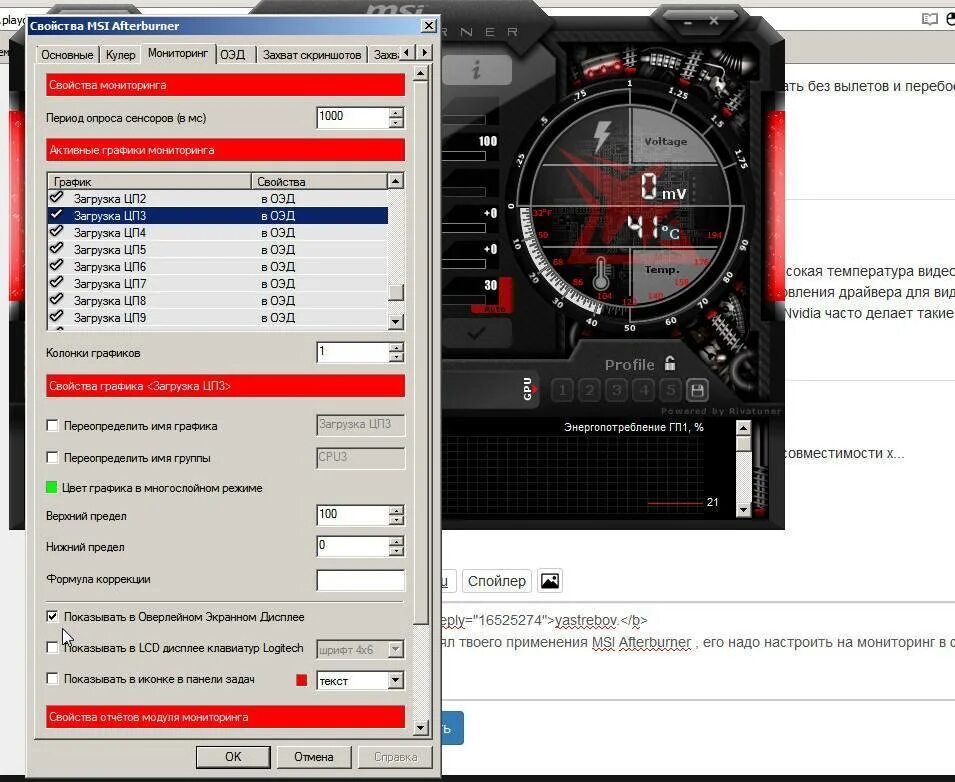This screenshot has width=955, height=782.
Task: Increase Период опроса сенсоров spinner
Action: [396, 112]
